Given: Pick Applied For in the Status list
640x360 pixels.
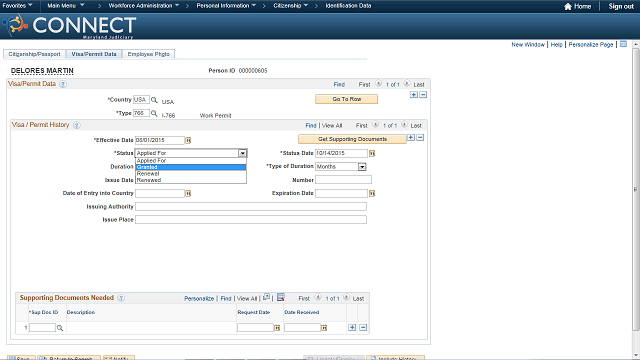Looking at the screenshot, I should (191, 161).
